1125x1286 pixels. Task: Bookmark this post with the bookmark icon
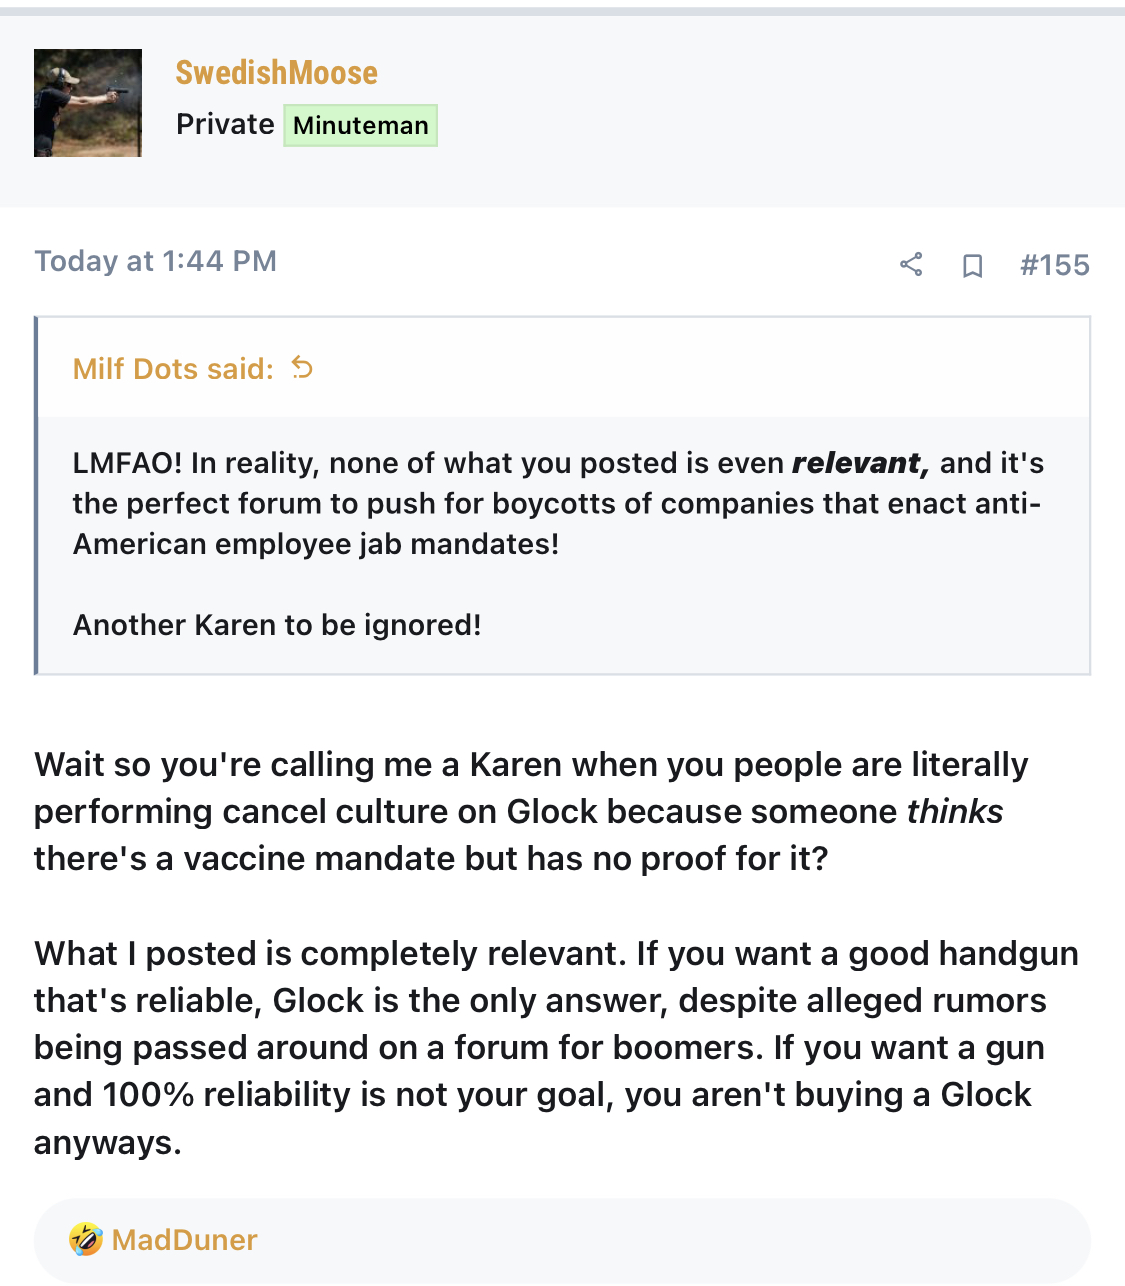pos(972,266)
